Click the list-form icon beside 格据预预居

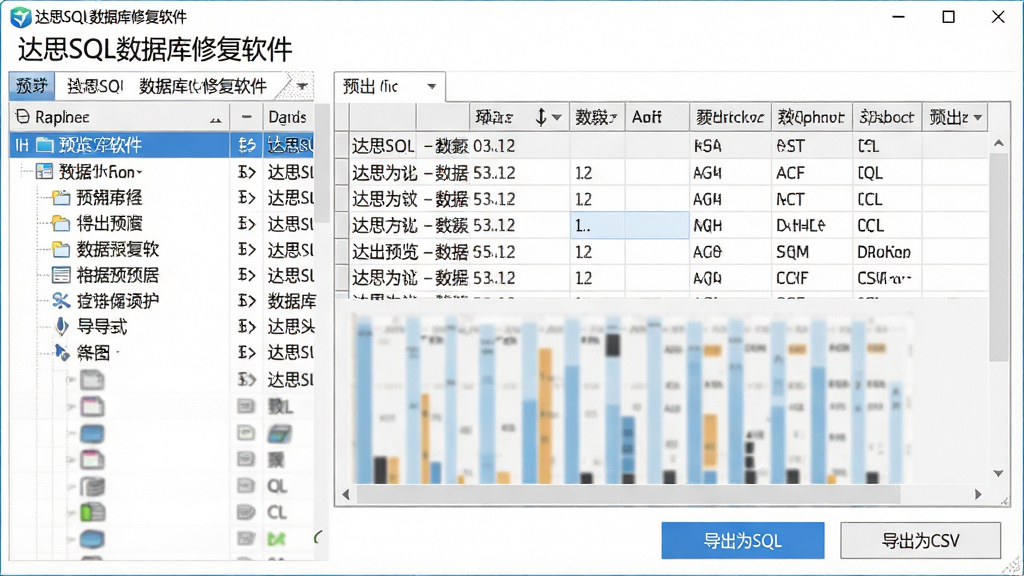(61, 275)
